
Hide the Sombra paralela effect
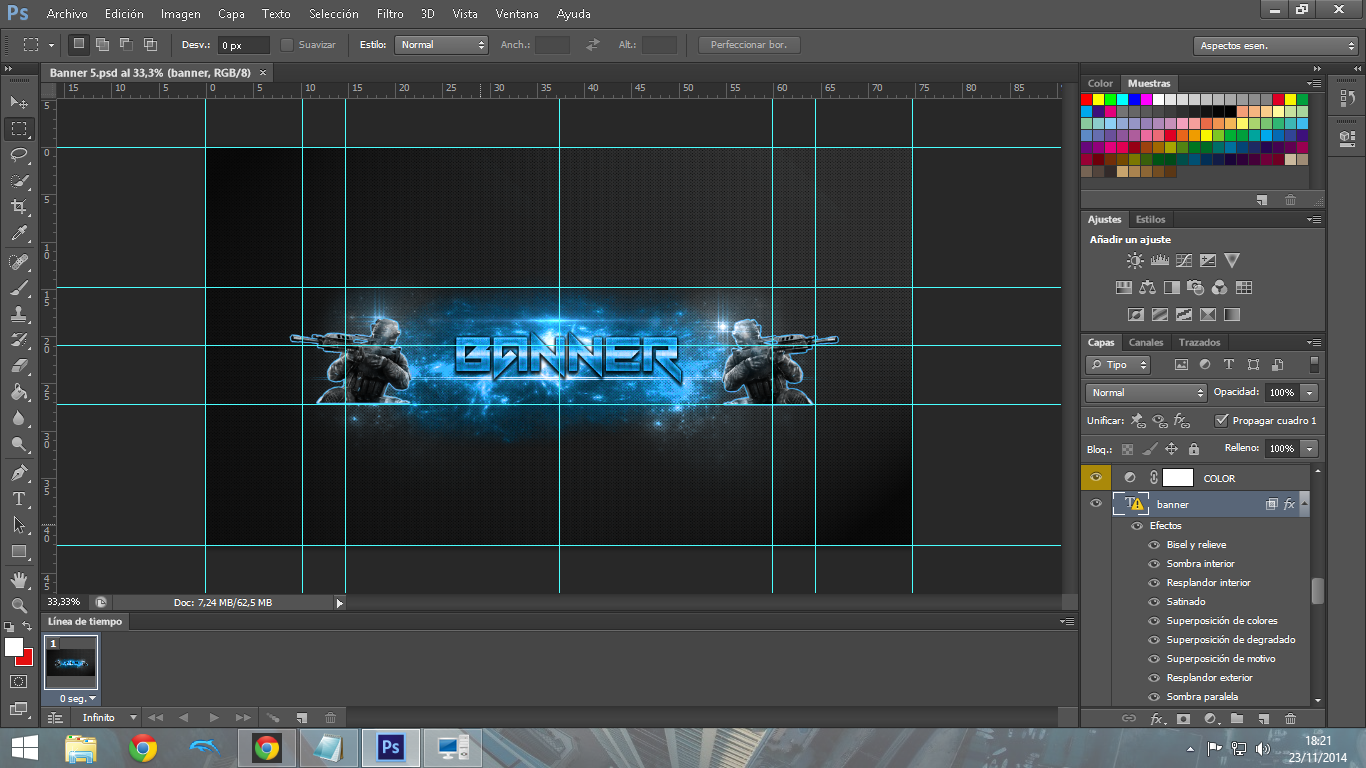coord(1154,697)
